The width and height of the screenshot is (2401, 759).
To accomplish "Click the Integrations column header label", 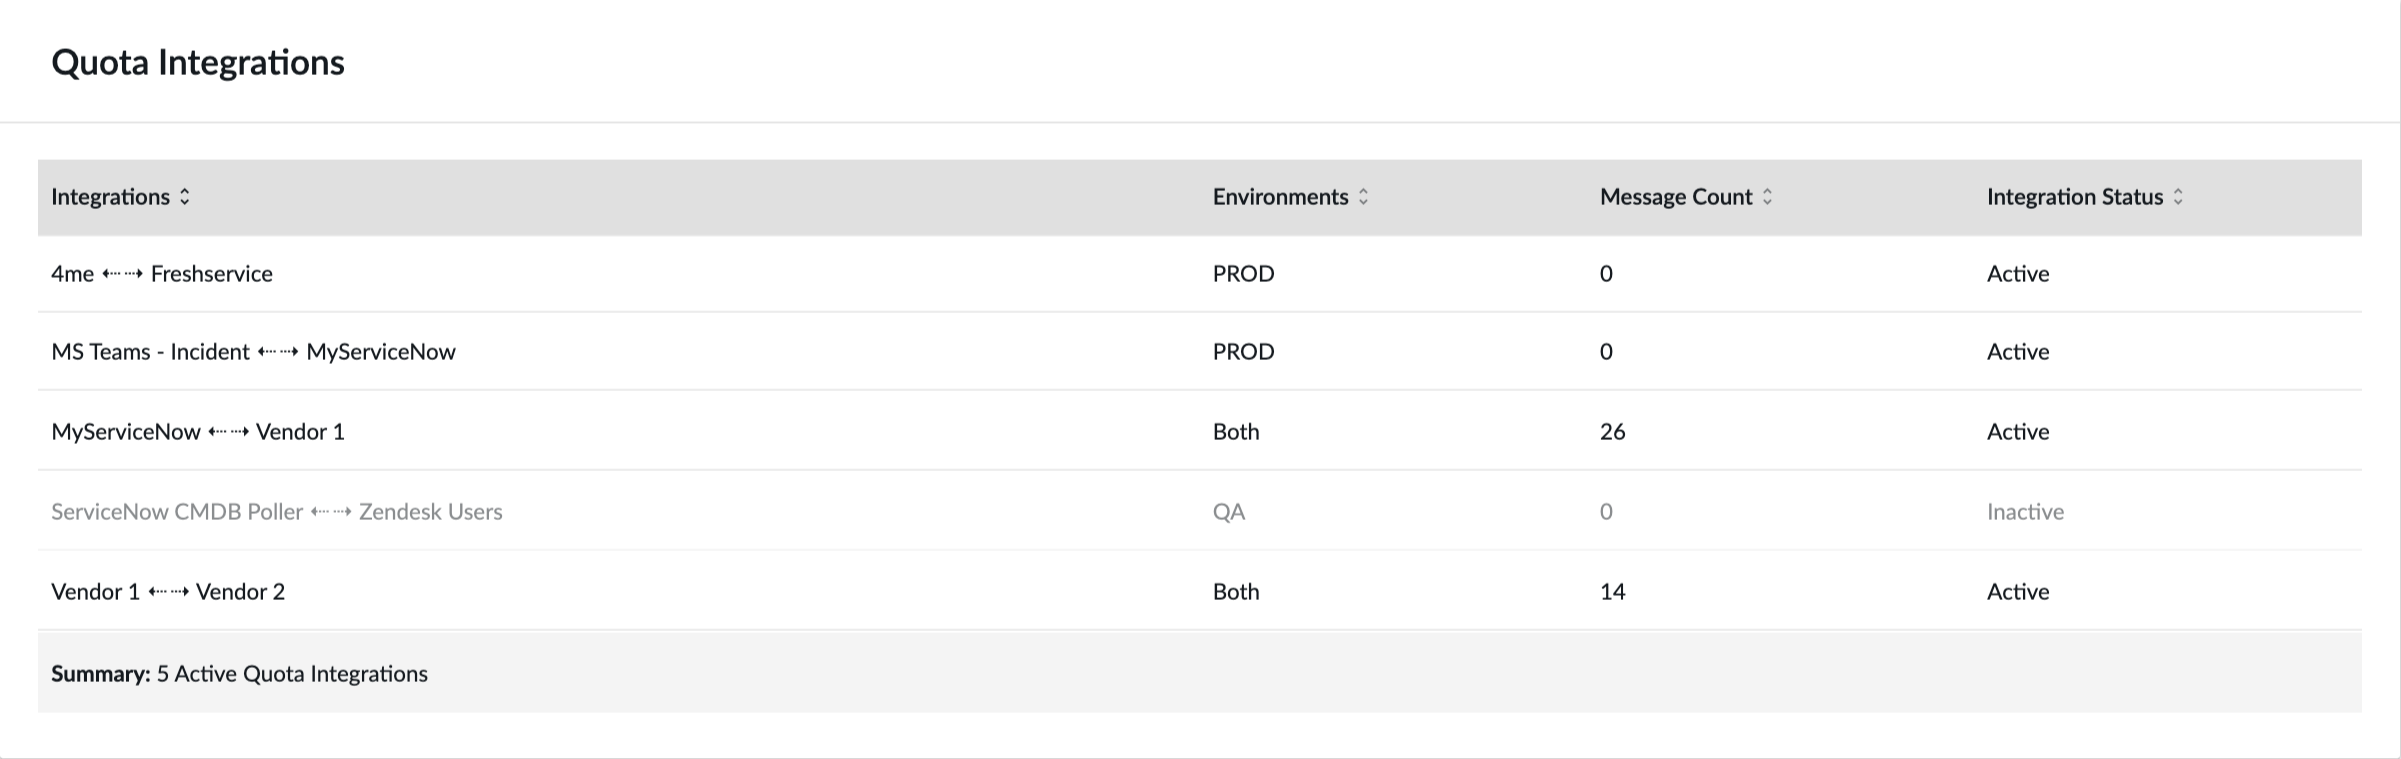I will tap(111, 197).
